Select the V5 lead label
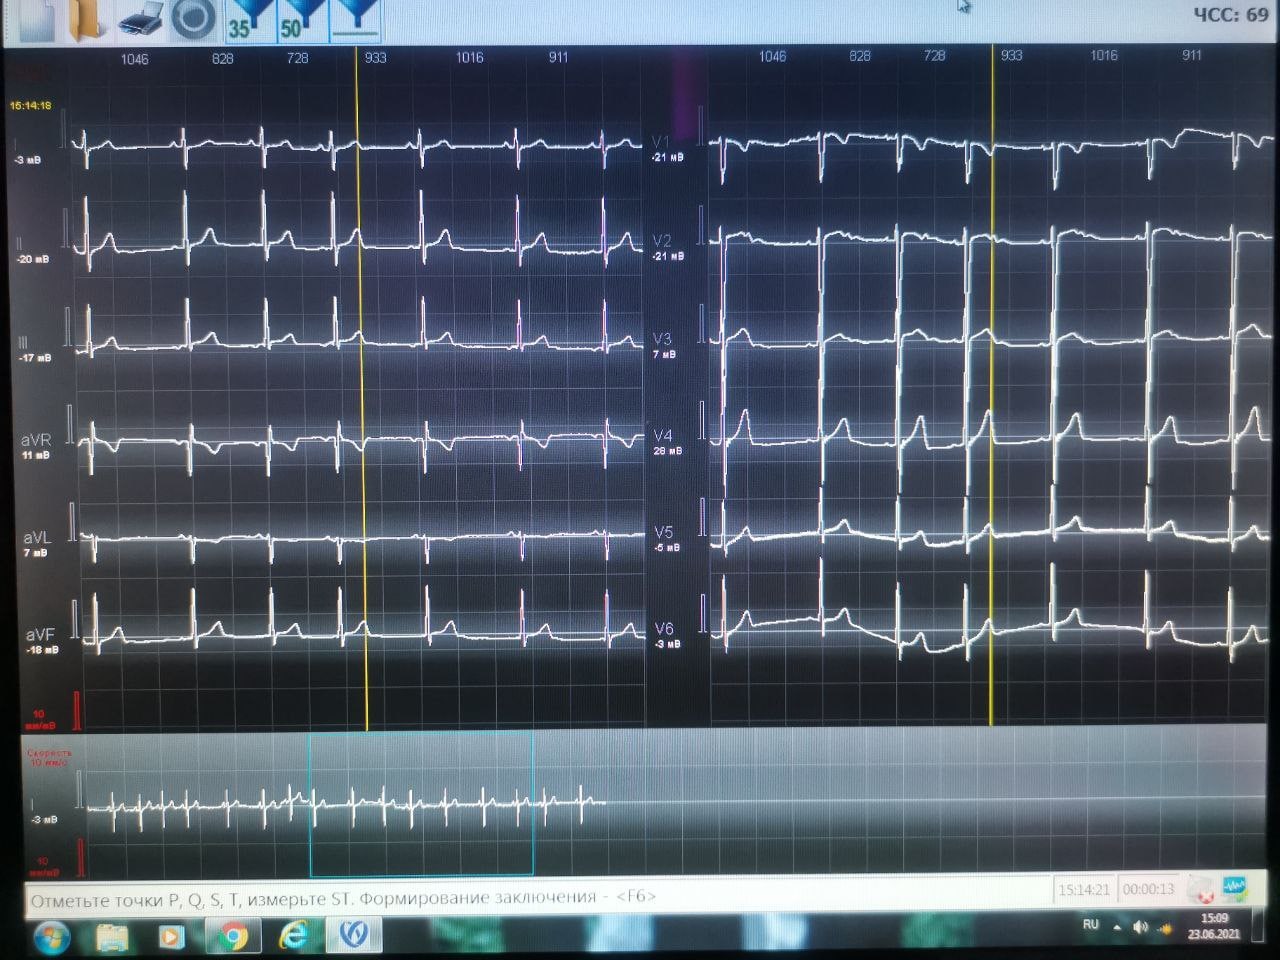 click(x=664, y=533)
